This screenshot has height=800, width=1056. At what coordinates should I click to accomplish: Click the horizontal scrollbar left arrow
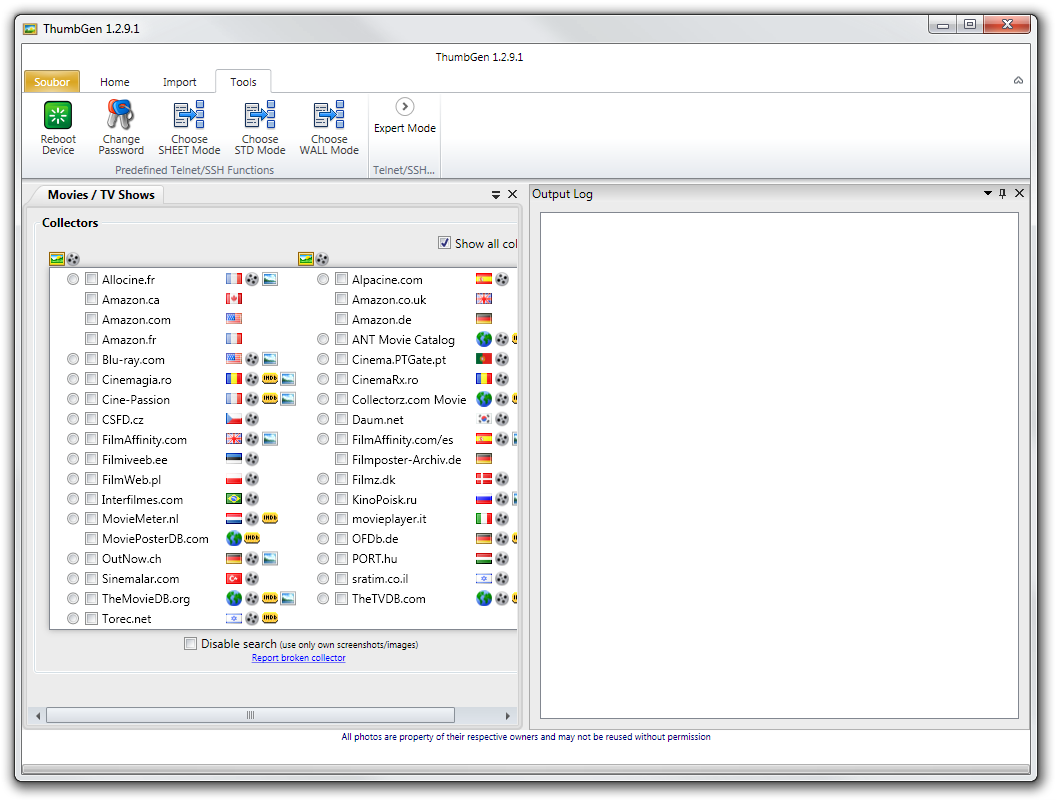38,716
